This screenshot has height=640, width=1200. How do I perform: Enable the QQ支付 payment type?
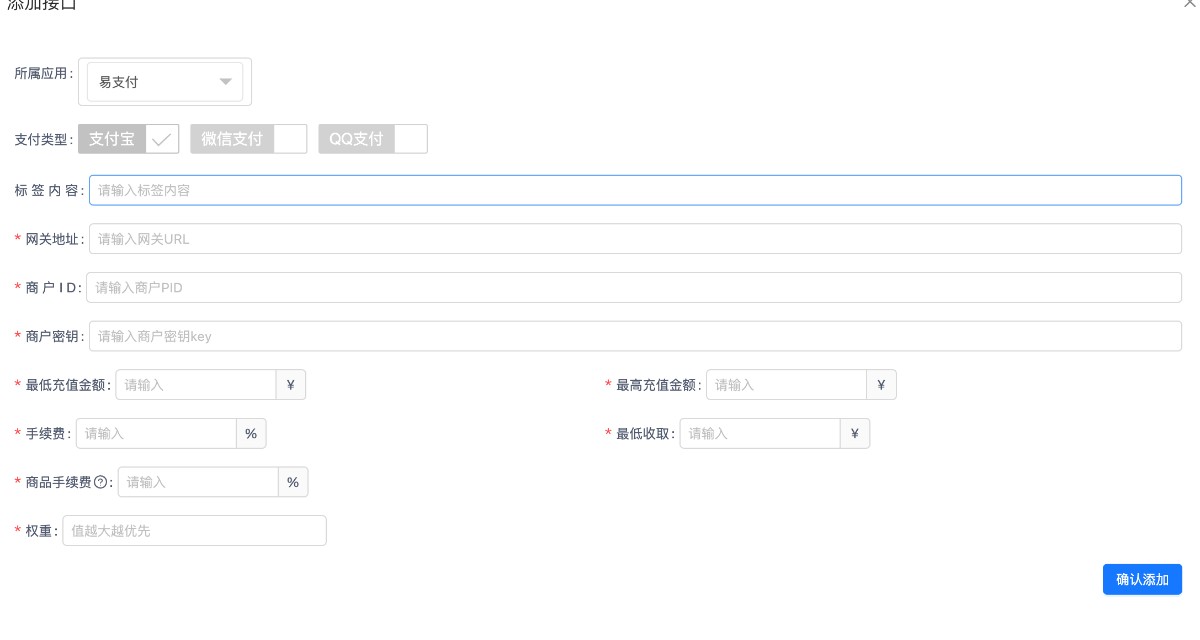pos(372,139)
